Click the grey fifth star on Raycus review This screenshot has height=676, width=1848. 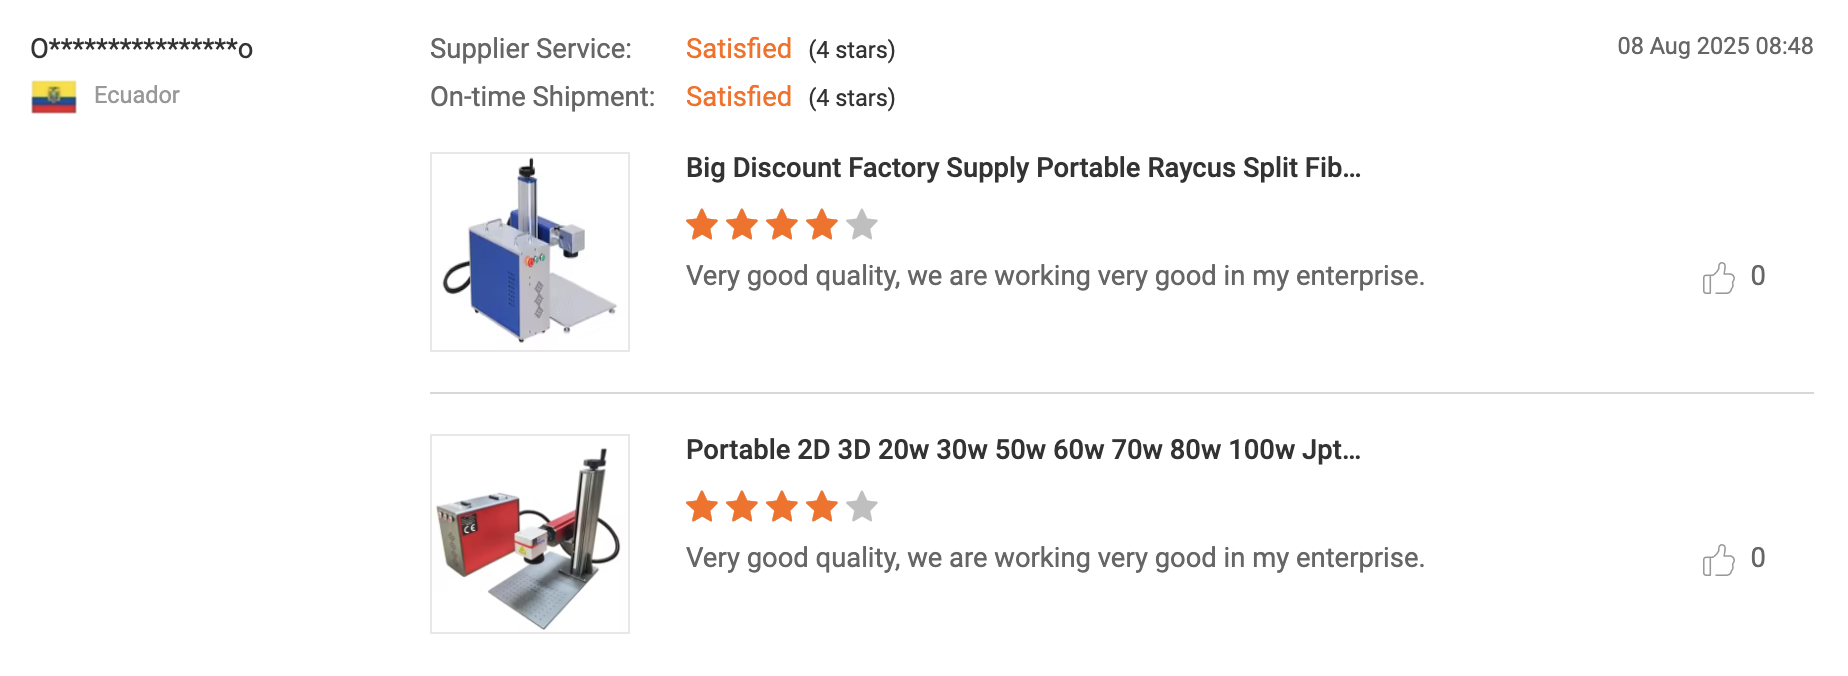point(862,225)
